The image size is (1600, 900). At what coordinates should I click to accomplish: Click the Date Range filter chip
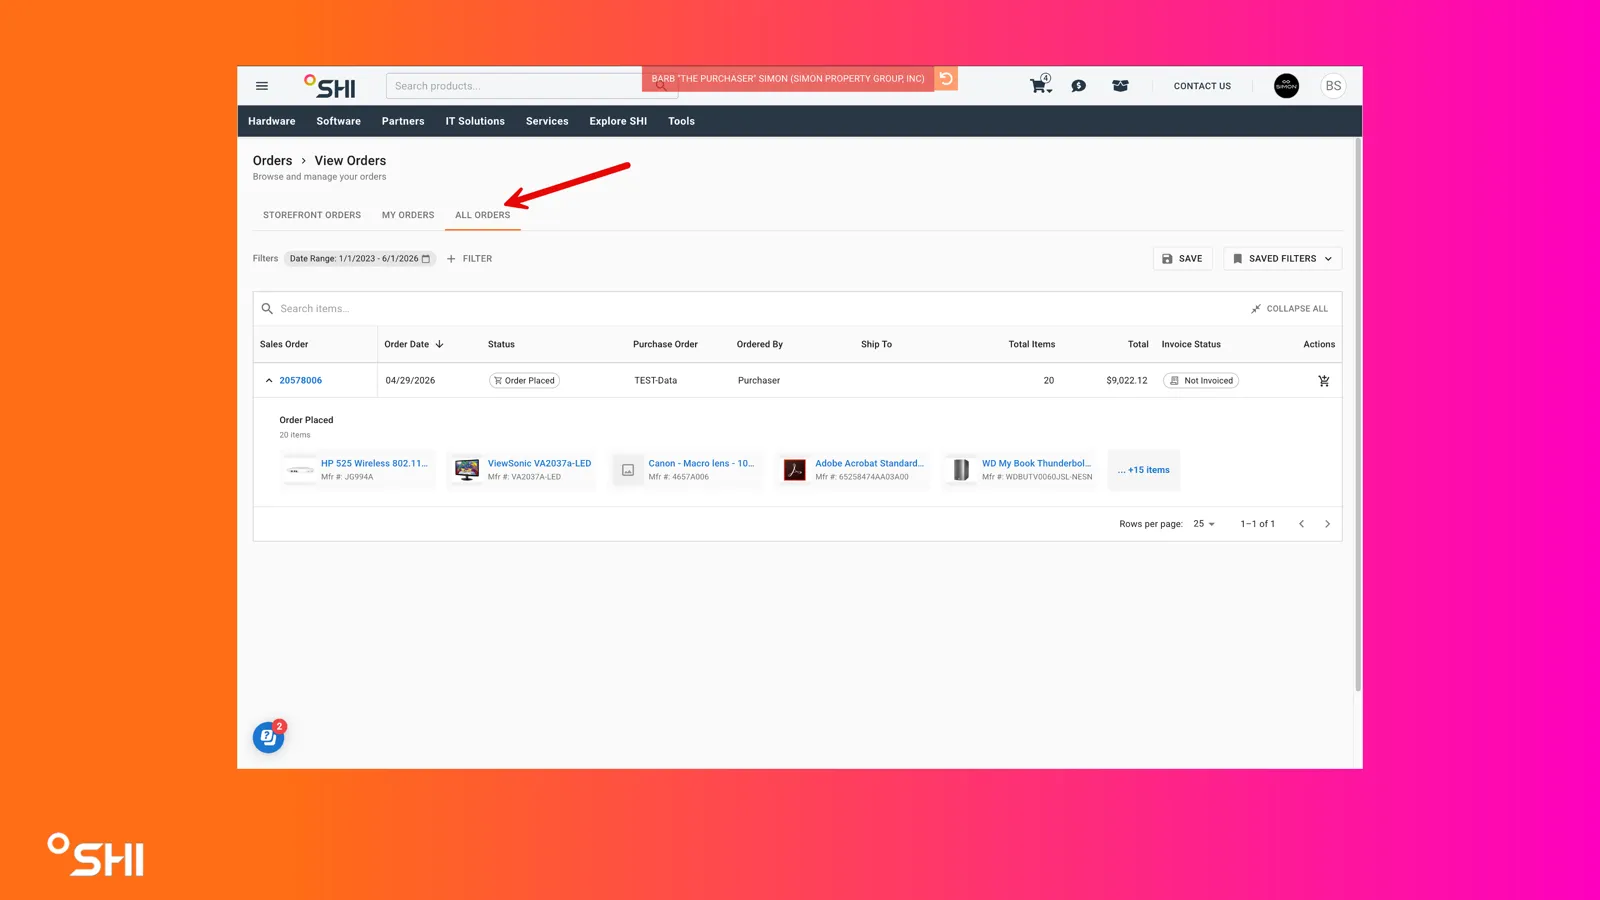pos(360,259)
